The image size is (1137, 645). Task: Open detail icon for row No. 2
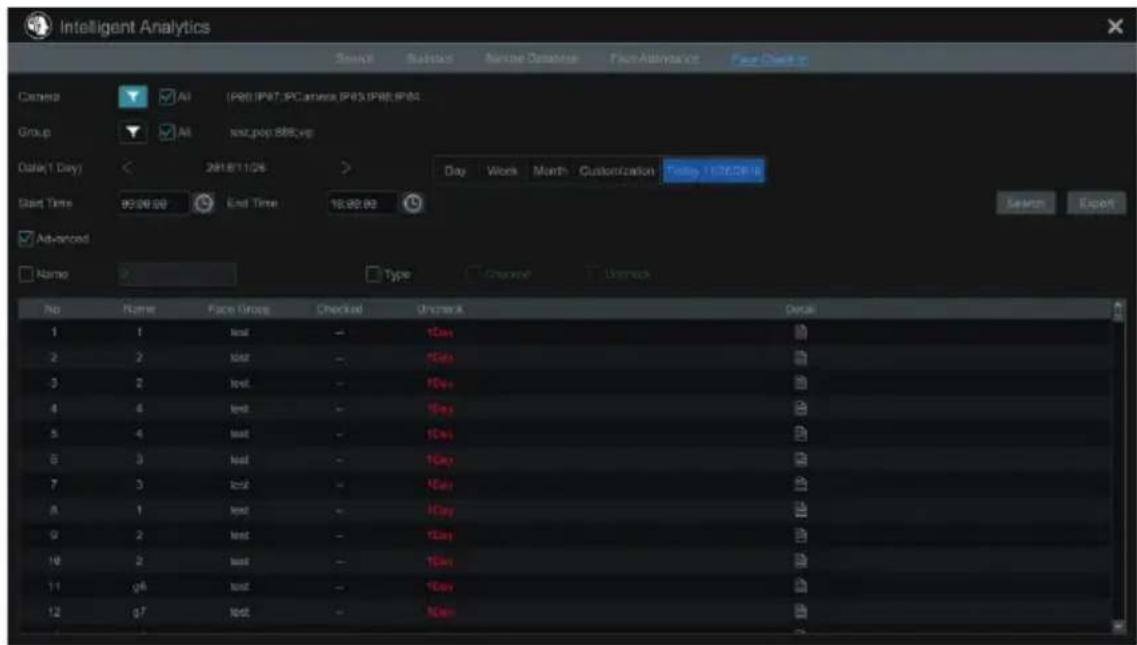tap(800, 358)
